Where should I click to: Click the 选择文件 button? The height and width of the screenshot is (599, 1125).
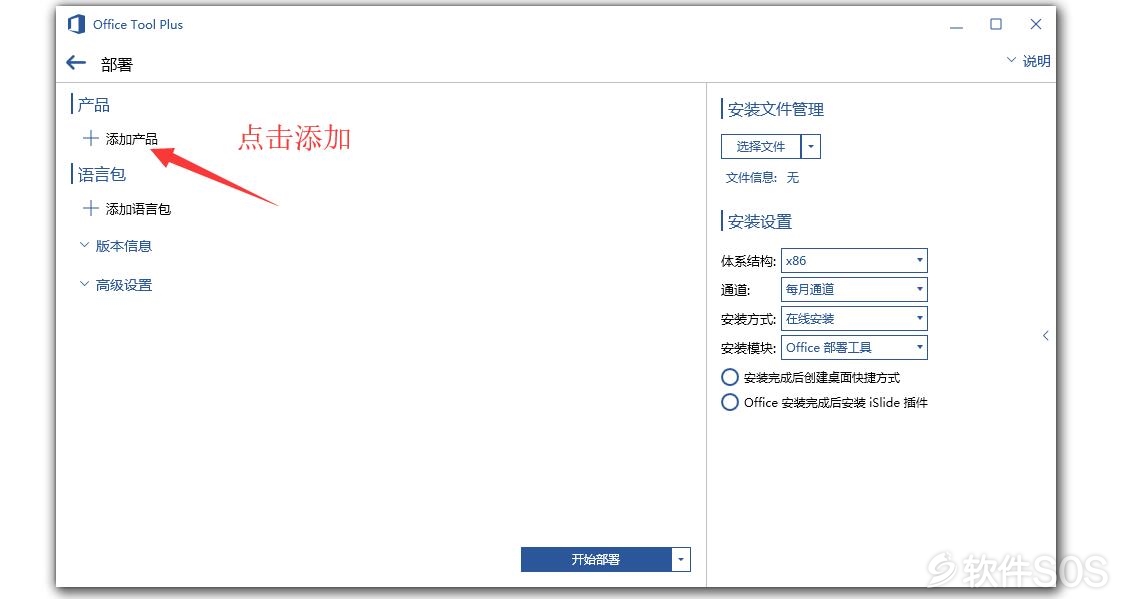click(x=761, y=146)
